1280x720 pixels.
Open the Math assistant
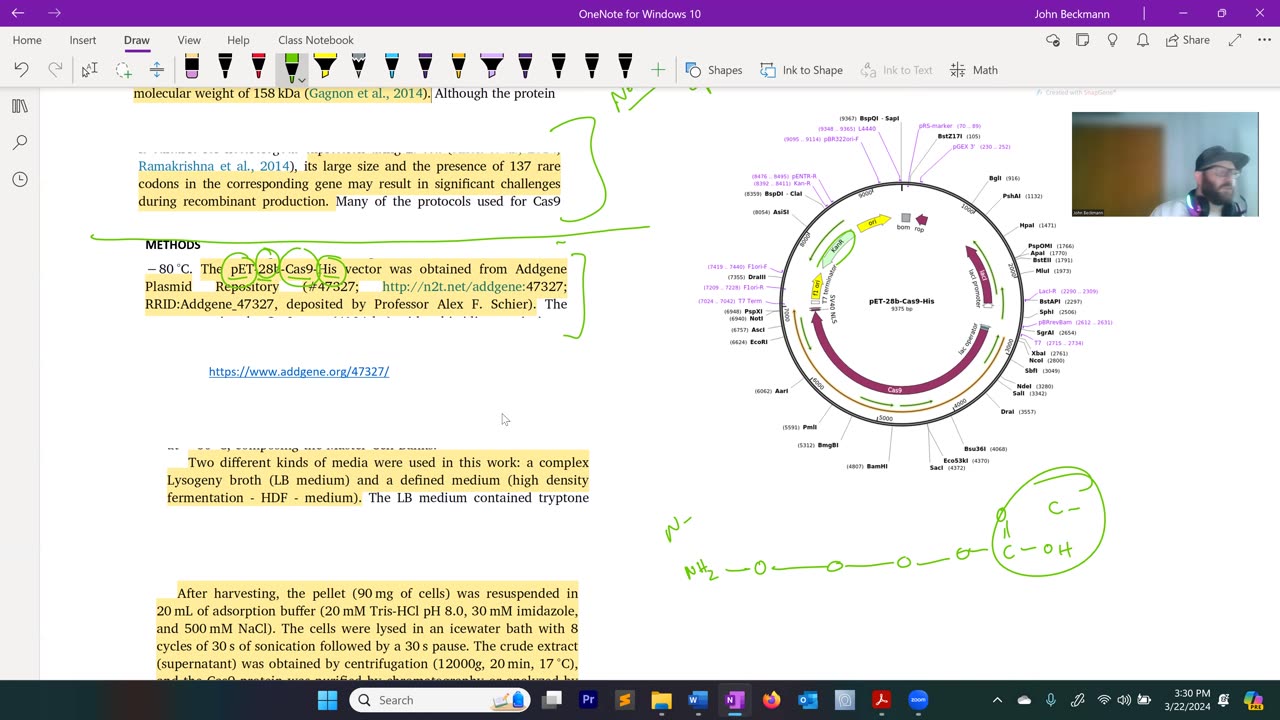point(974,70)
